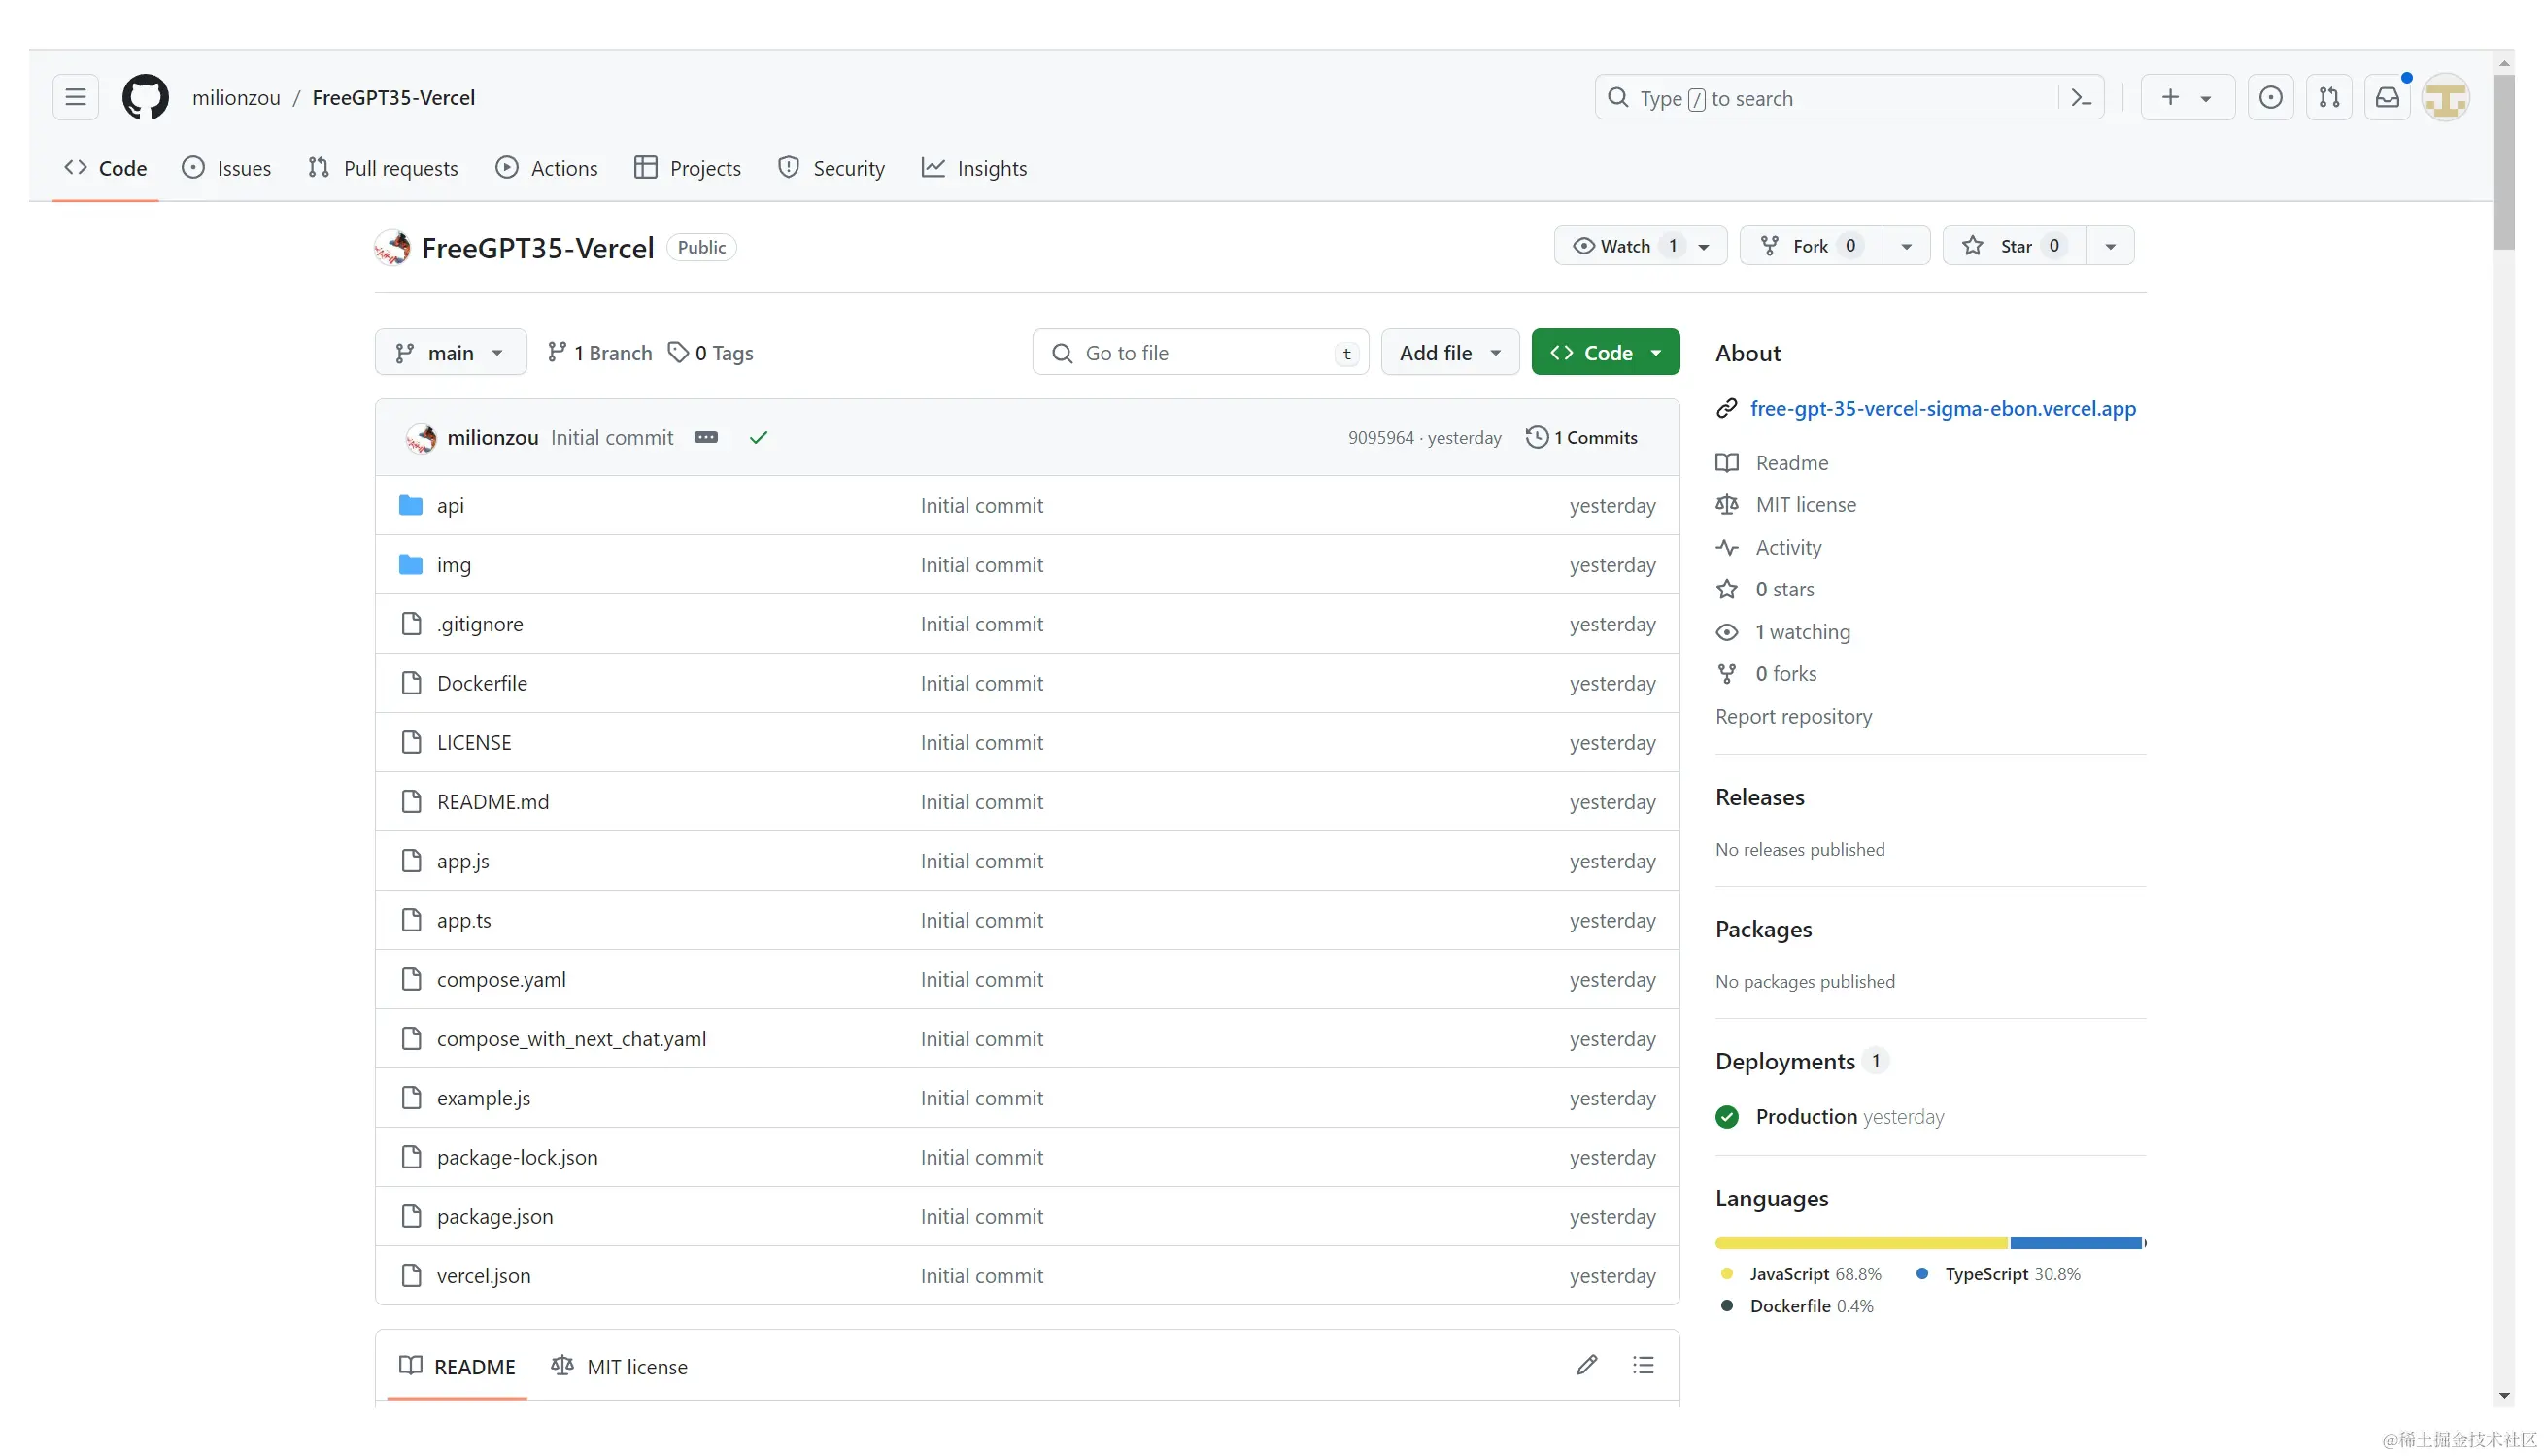Open the hamburger navigation menu
Viewport: 2544px width, 1456px height.
pos(75,97)
